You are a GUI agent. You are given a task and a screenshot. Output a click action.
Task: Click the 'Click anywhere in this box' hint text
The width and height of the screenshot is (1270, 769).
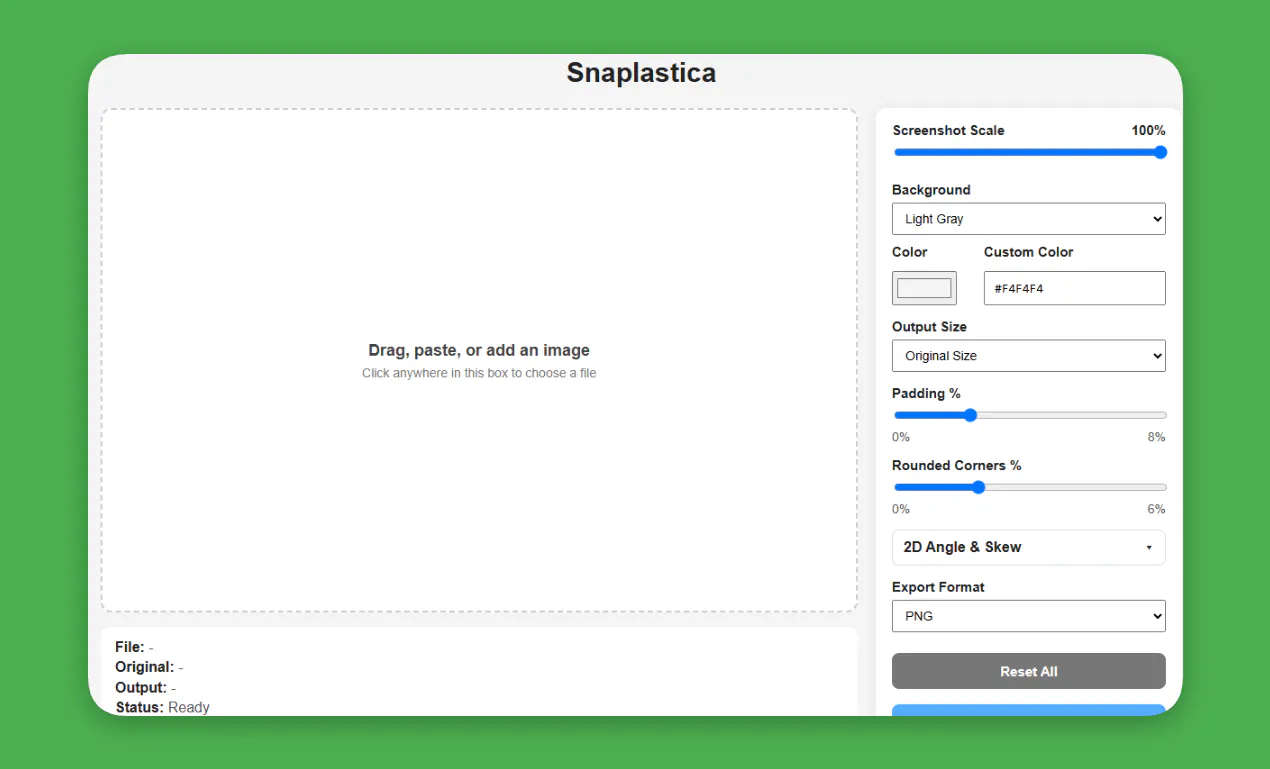click(x=479, y=373)
